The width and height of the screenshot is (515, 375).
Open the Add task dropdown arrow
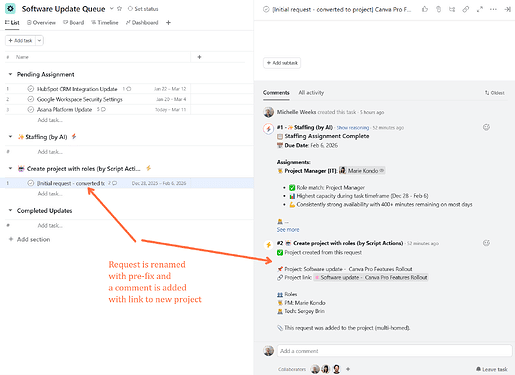coord(39,41)
